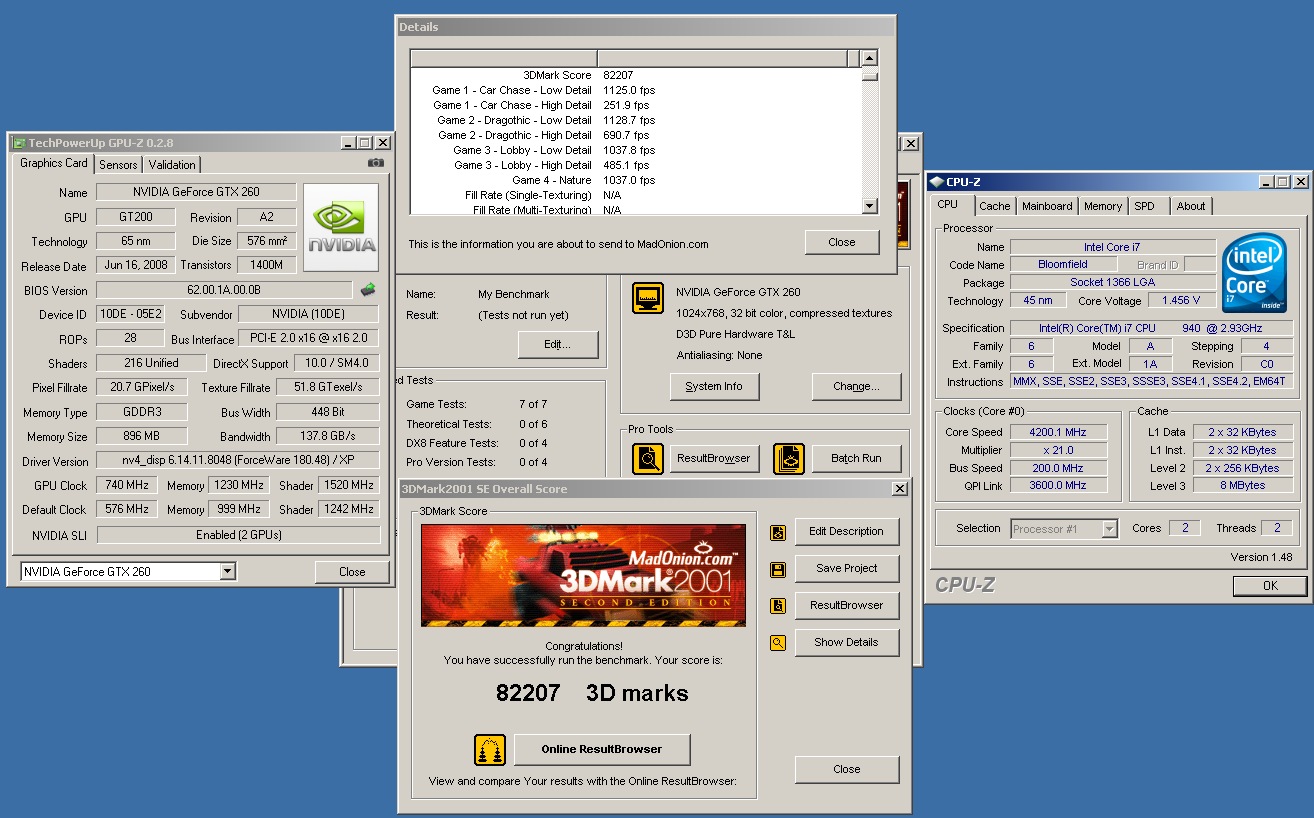Click the Edit... button for benchmark name
Viewport: 1314px width, 818px height.
(x=558, y=345)
